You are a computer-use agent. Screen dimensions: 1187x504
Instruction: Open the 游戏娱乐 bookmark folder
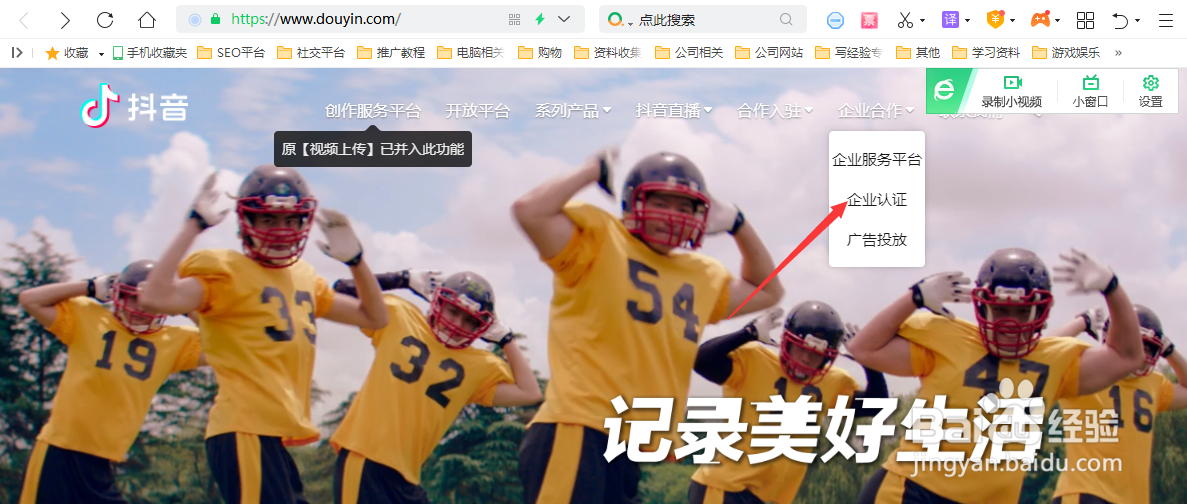[x=1066, y=52]
